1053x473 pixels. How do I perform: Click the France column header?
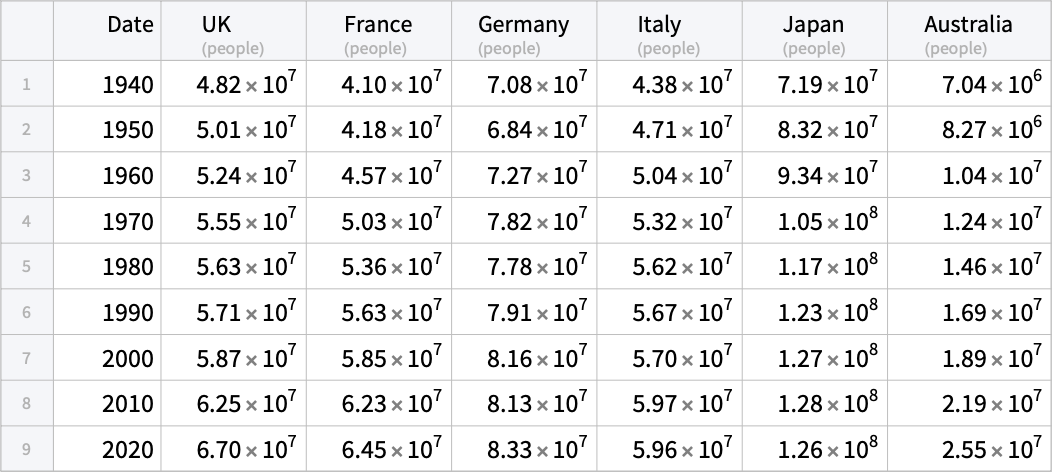pyautogui.click(x=379, y=31)
